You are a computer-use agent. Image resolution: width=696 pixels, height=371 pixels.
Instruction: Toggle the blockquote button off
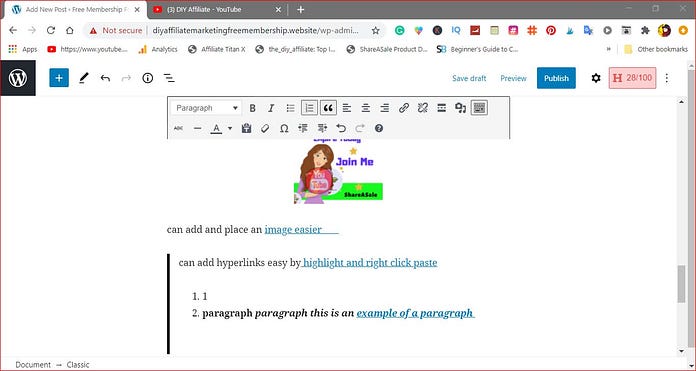(x=328, y=108)
